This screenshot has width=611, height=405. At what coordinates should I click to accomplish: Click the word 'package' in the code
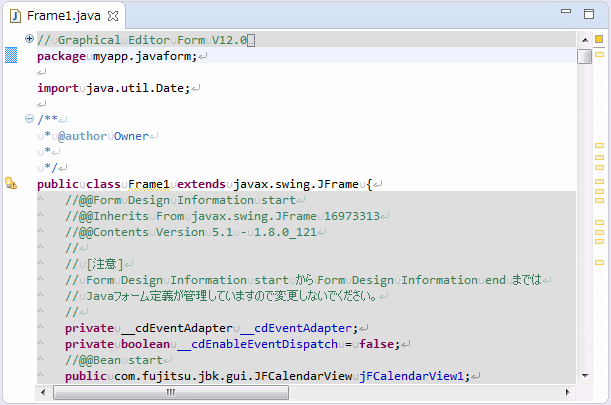click(61, 57)
